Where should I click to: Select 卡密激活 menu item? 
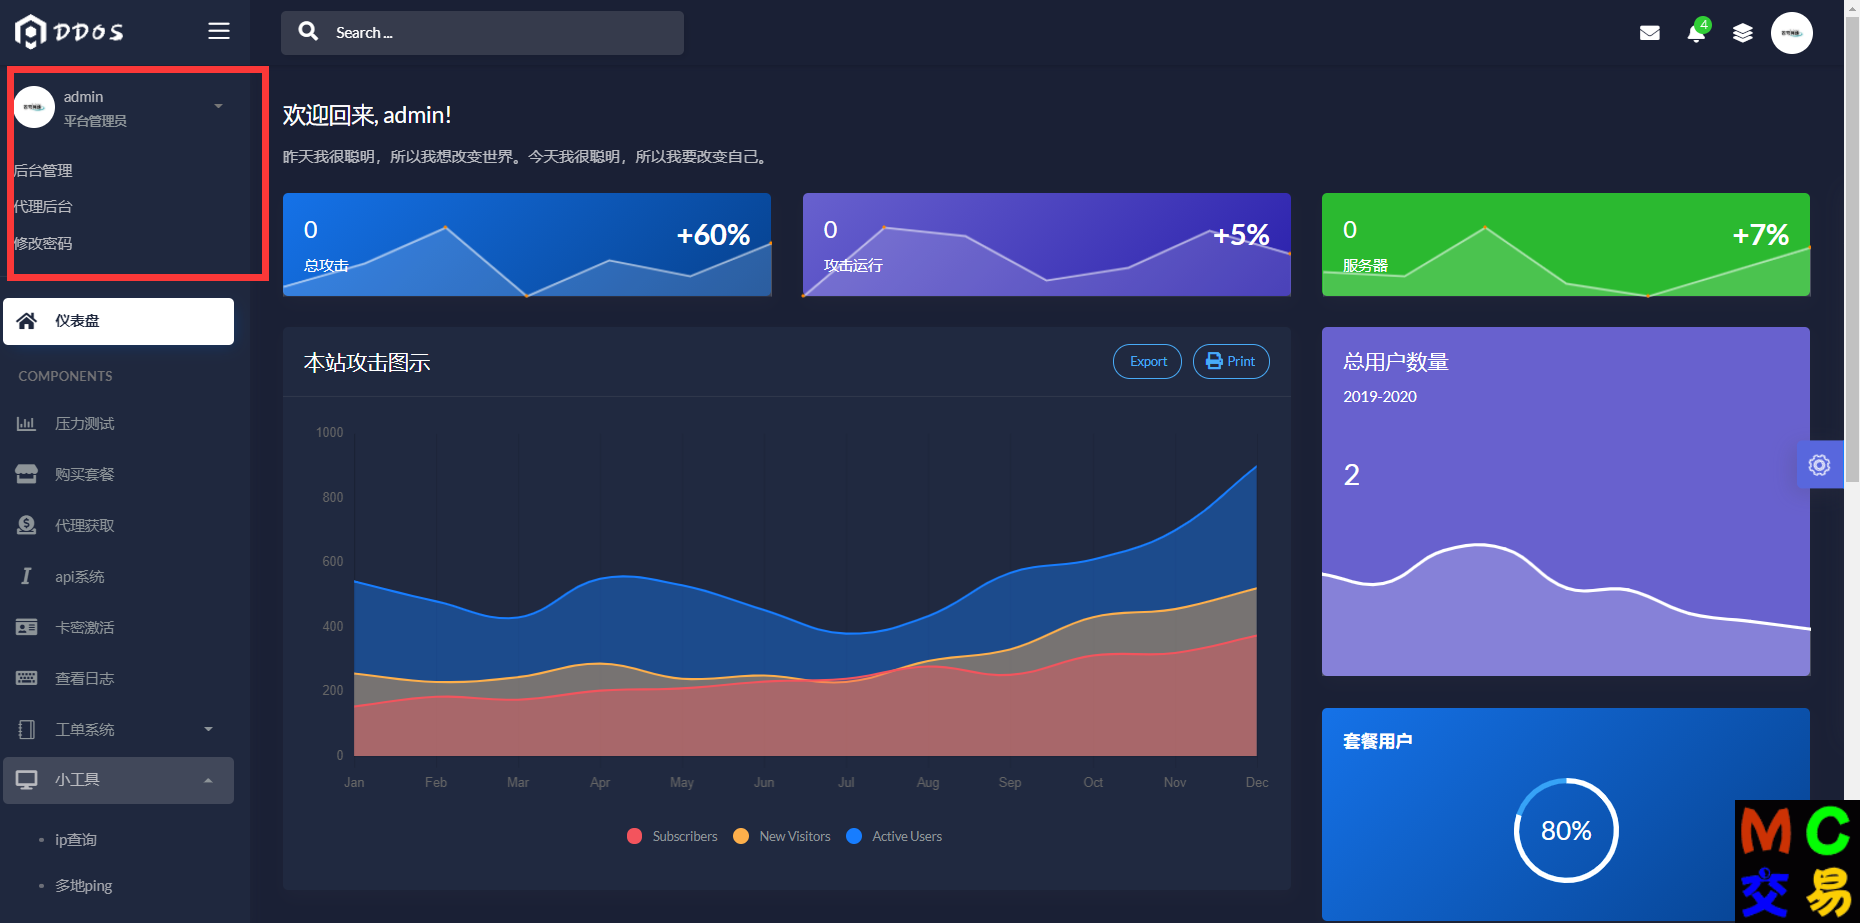[x=118, y=627]
